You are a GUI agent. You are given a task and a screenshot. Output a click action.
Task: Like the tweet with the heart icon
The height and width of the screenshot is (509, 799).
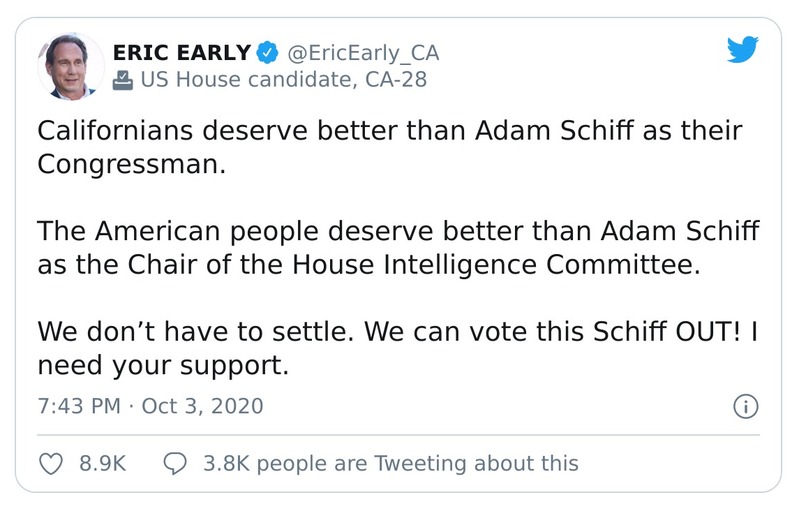pos(52,463)
